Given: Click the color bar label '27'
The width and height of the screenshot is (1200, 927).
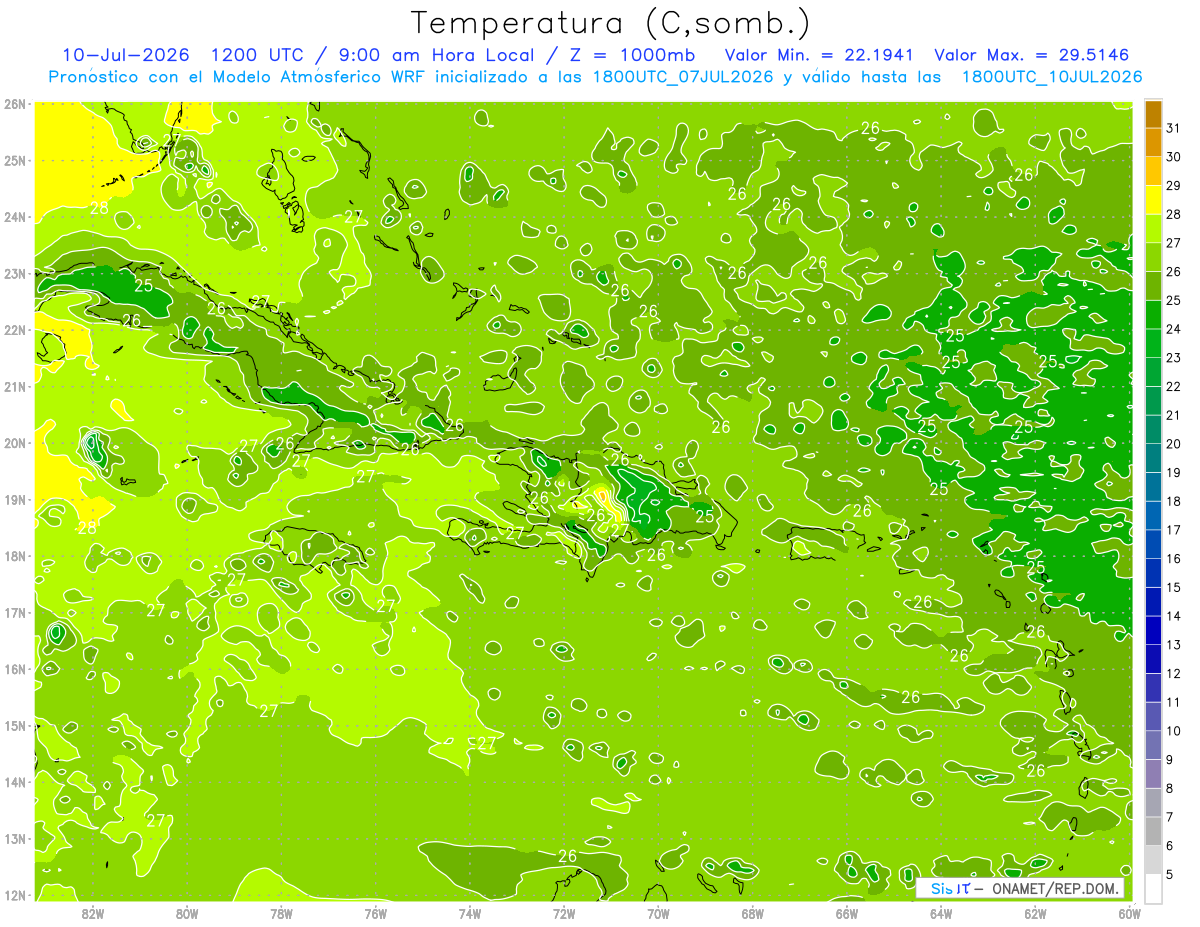Looking at the screenshot, I should click(x=1174, y=243).
